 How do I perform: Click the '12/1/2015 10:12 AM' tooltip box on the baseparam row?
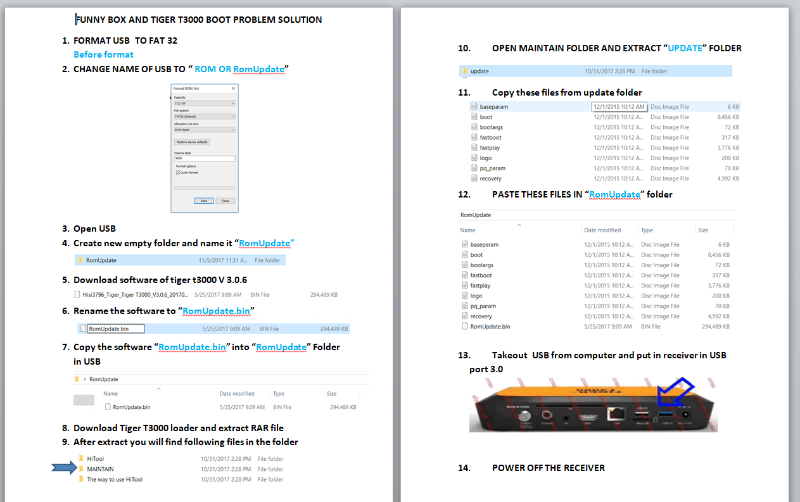click(x=619, y=107)
